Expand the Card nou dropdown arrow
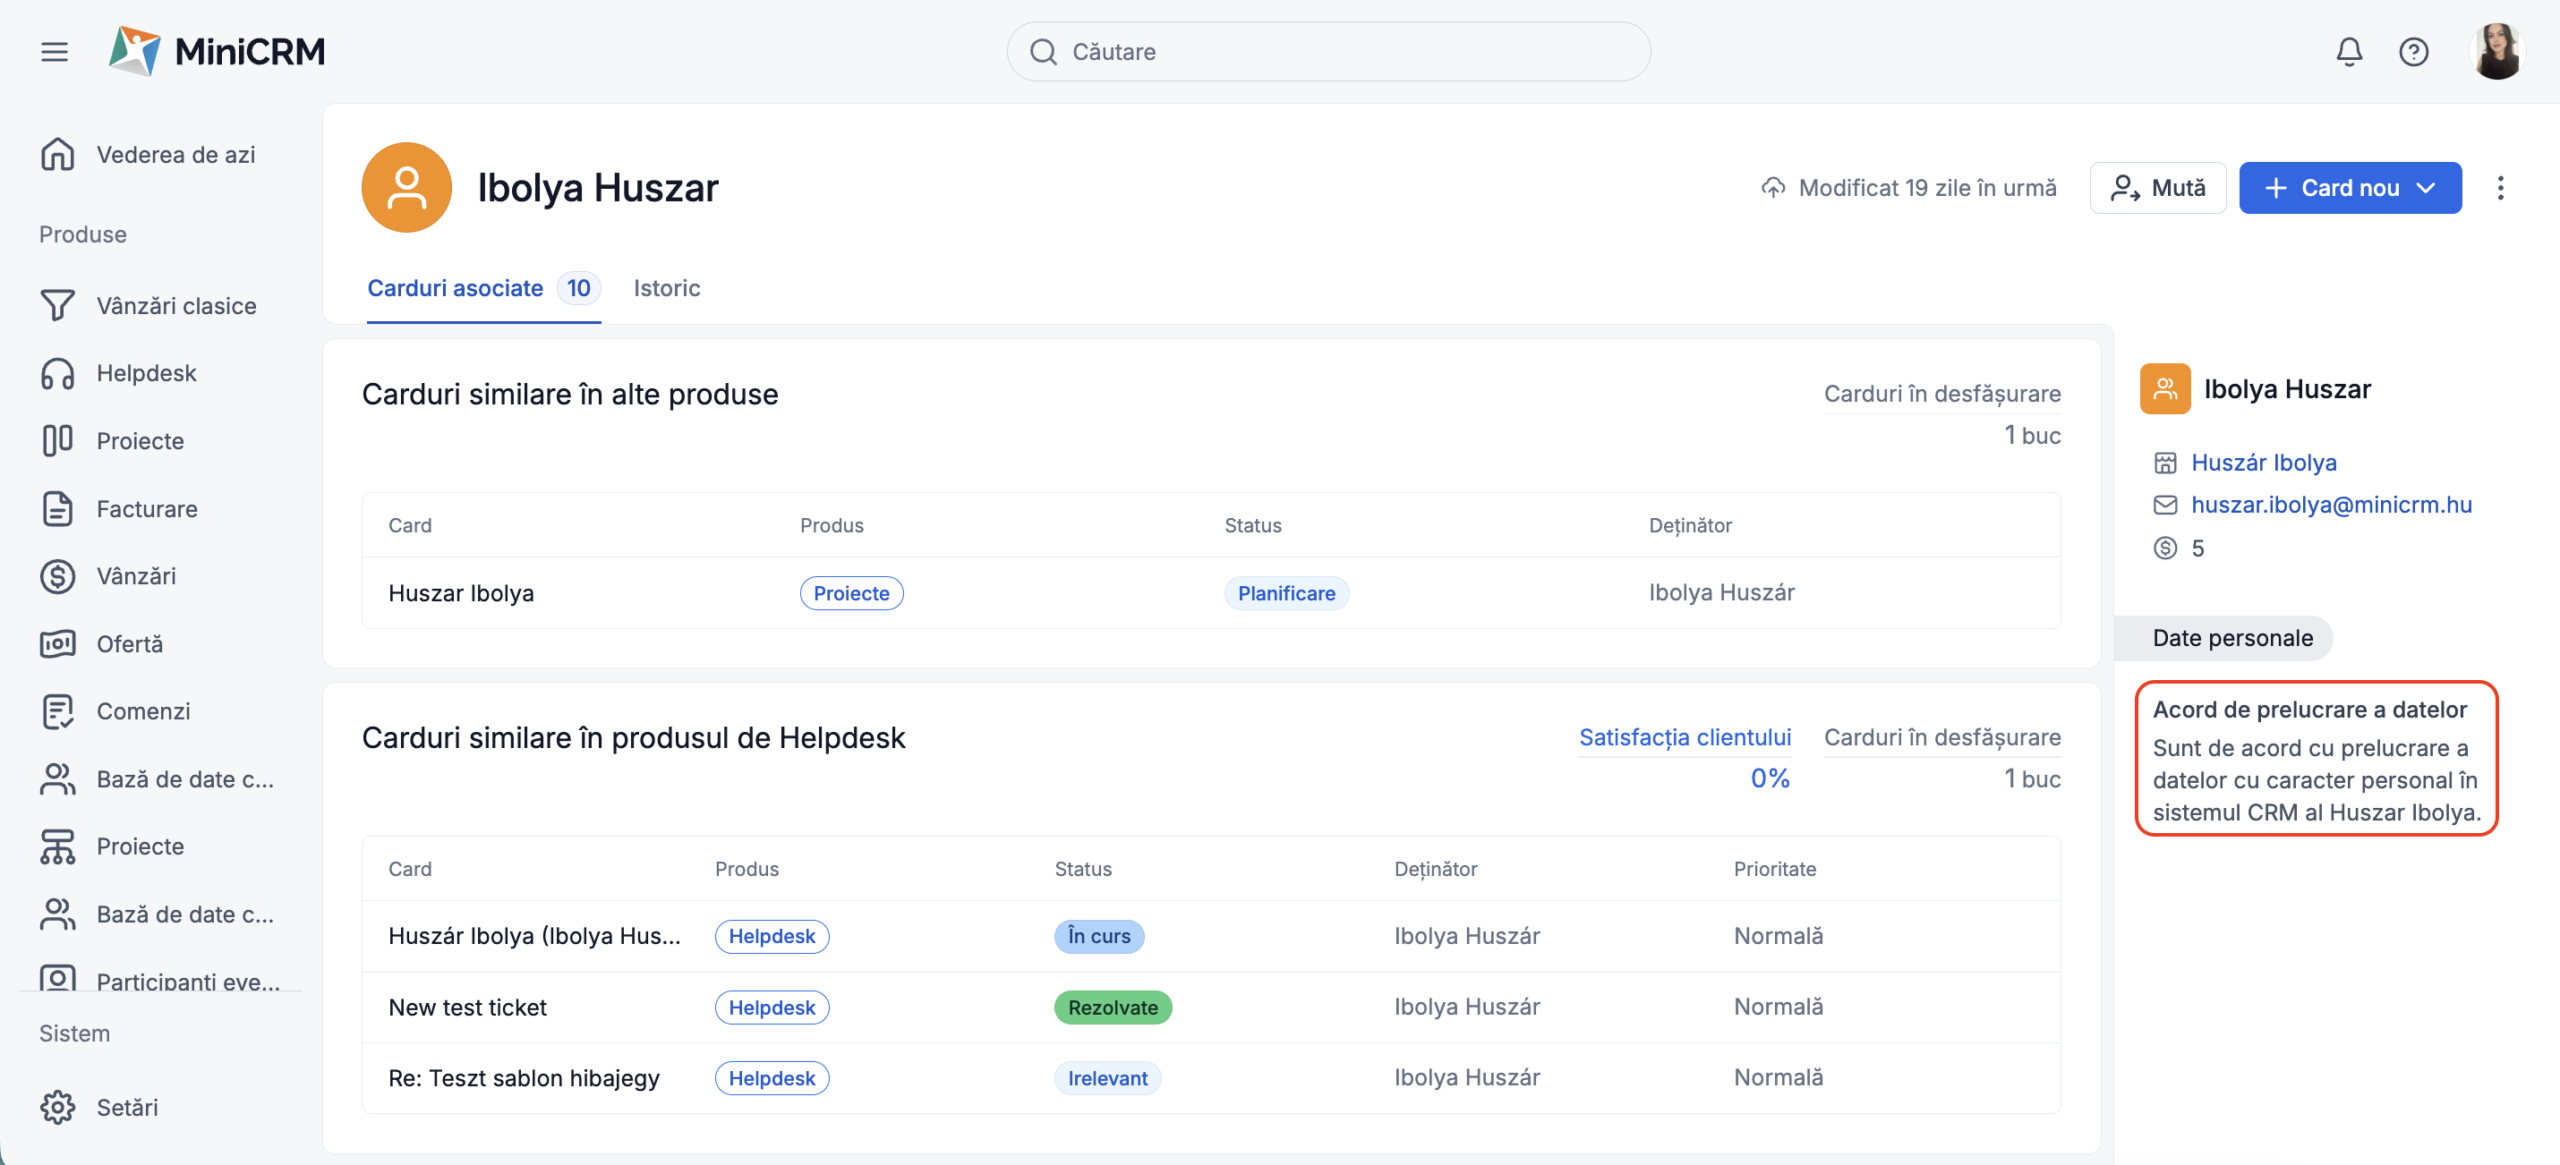 point(2427,188)
